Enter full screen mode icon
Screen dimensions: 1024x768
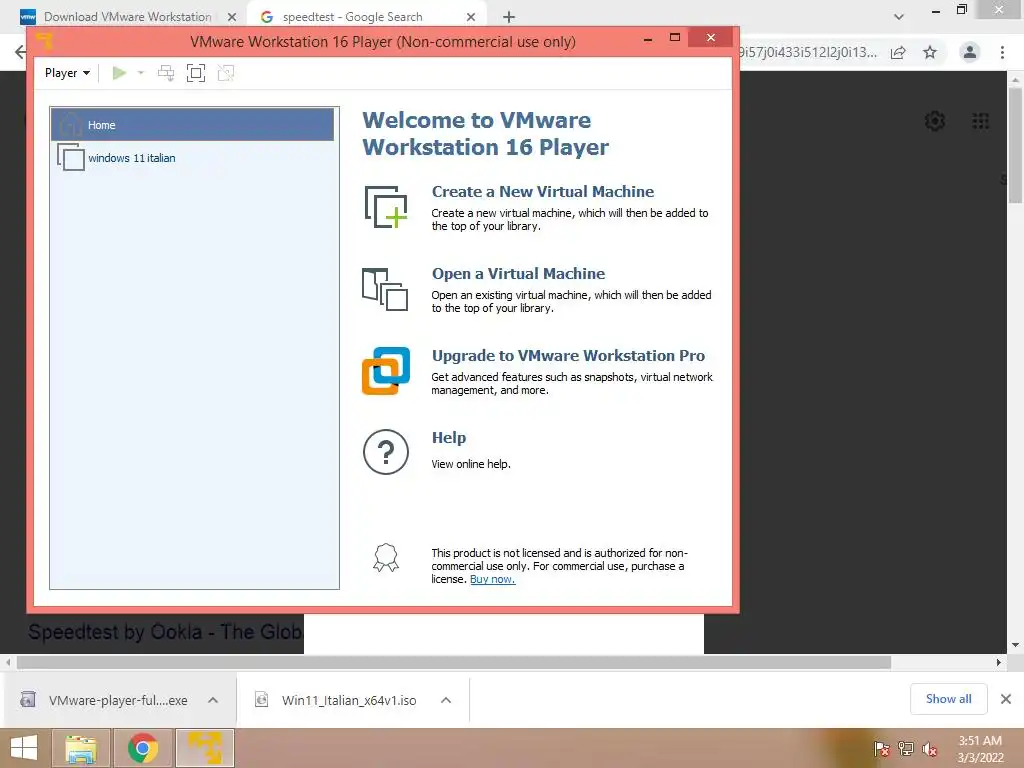[x=196, y=72]
